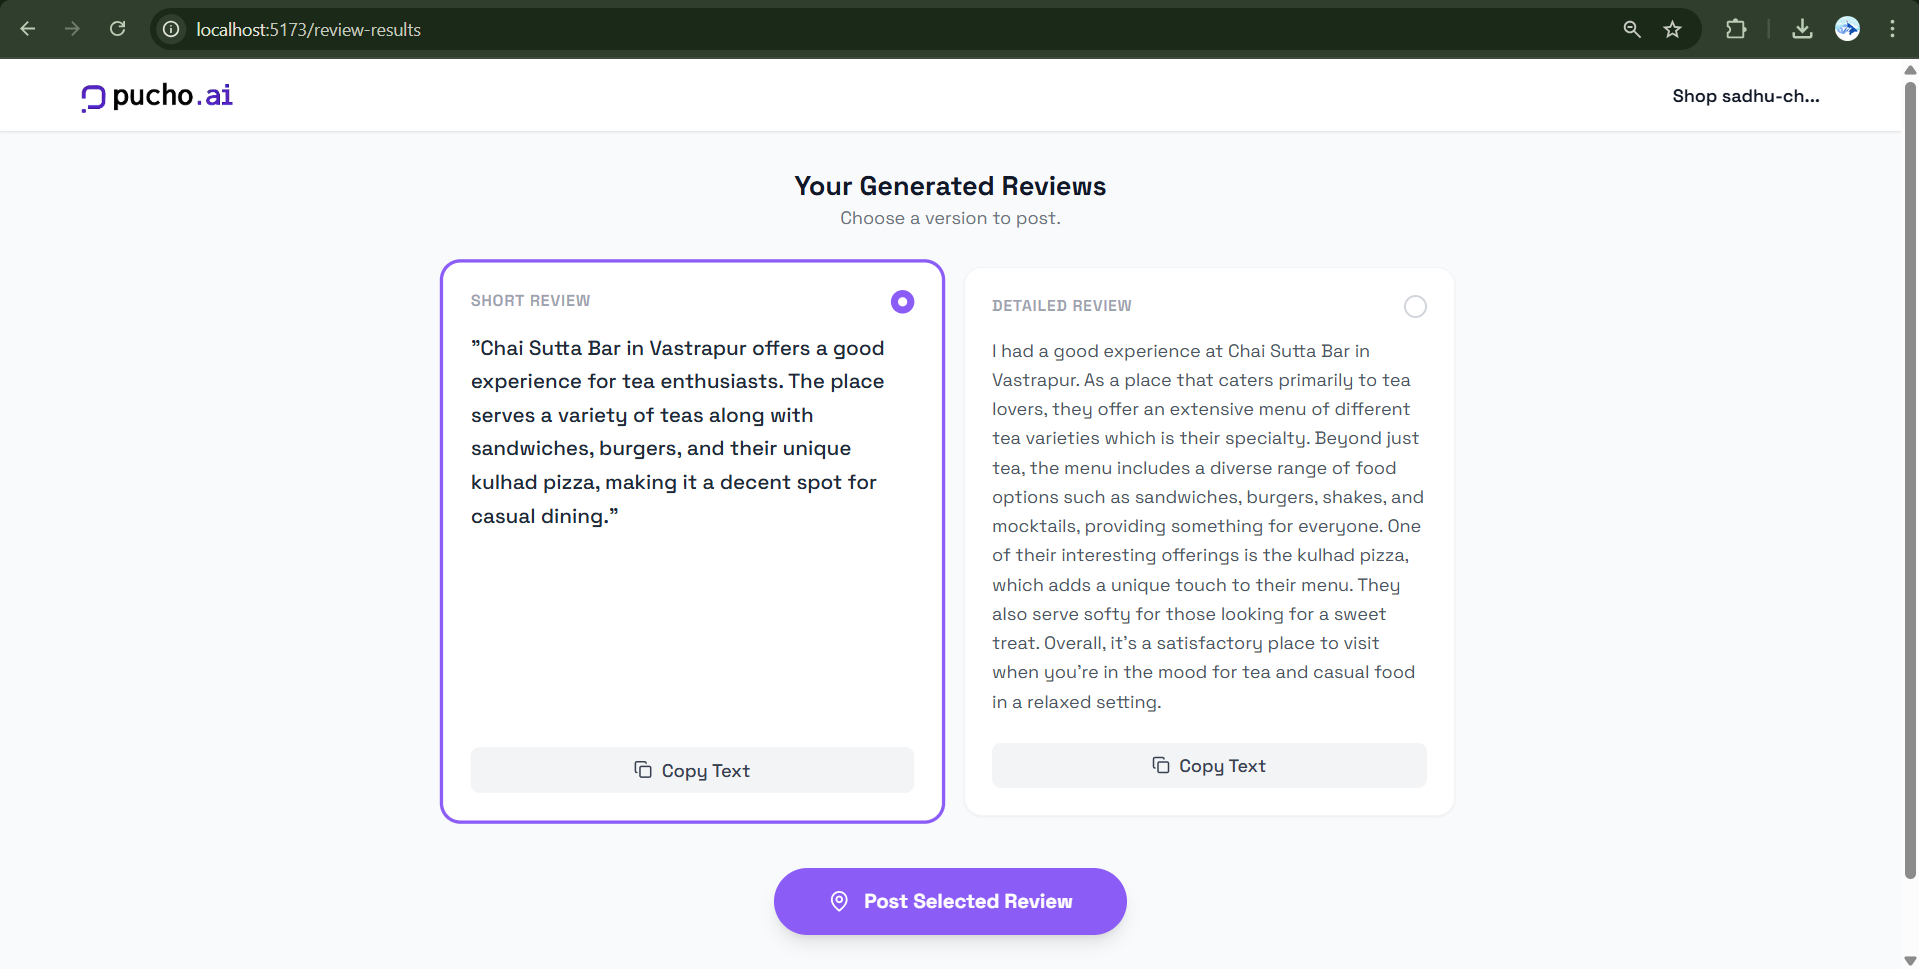
Task: Reload the current page
Action: (x=118, y=29)
